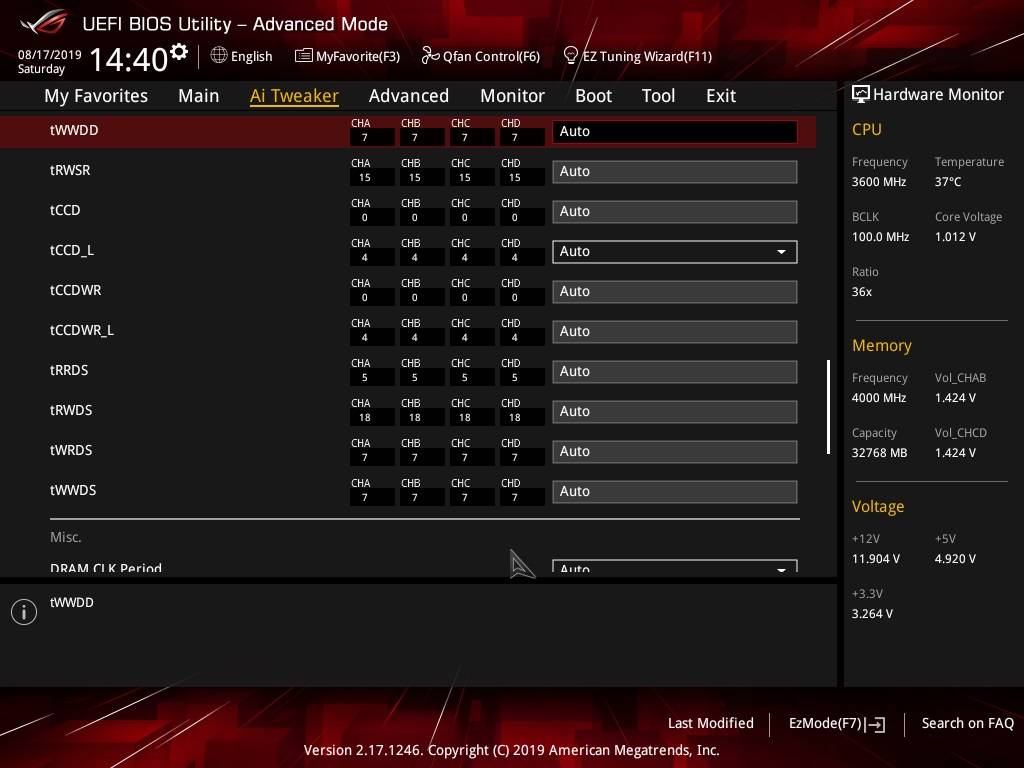Click the settings list scrollbar thumb
Image resolution: width=1024 pixels, height=768 pixels.
click(x=828, y=406)
